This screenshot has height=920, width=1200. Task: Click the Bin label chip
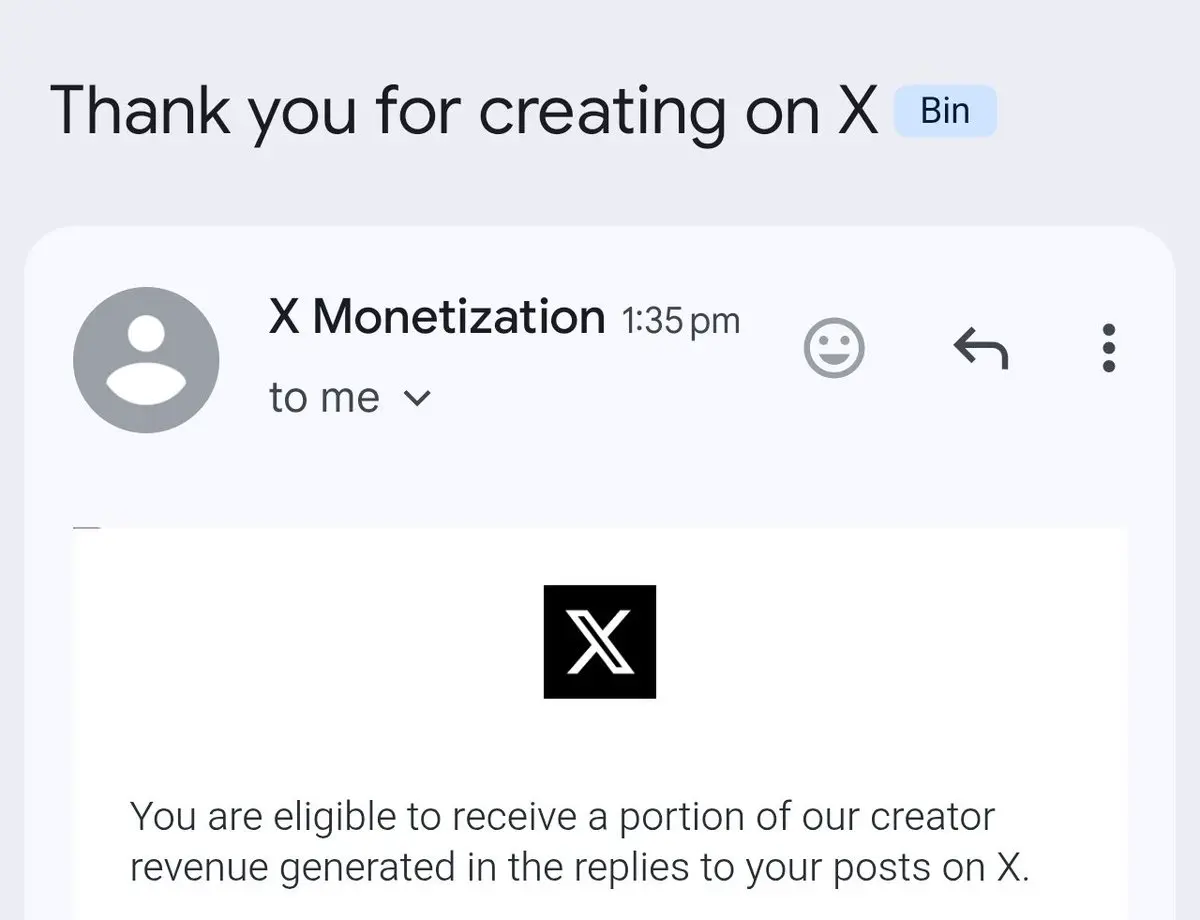pyautogui.click(x=945, y=111)
